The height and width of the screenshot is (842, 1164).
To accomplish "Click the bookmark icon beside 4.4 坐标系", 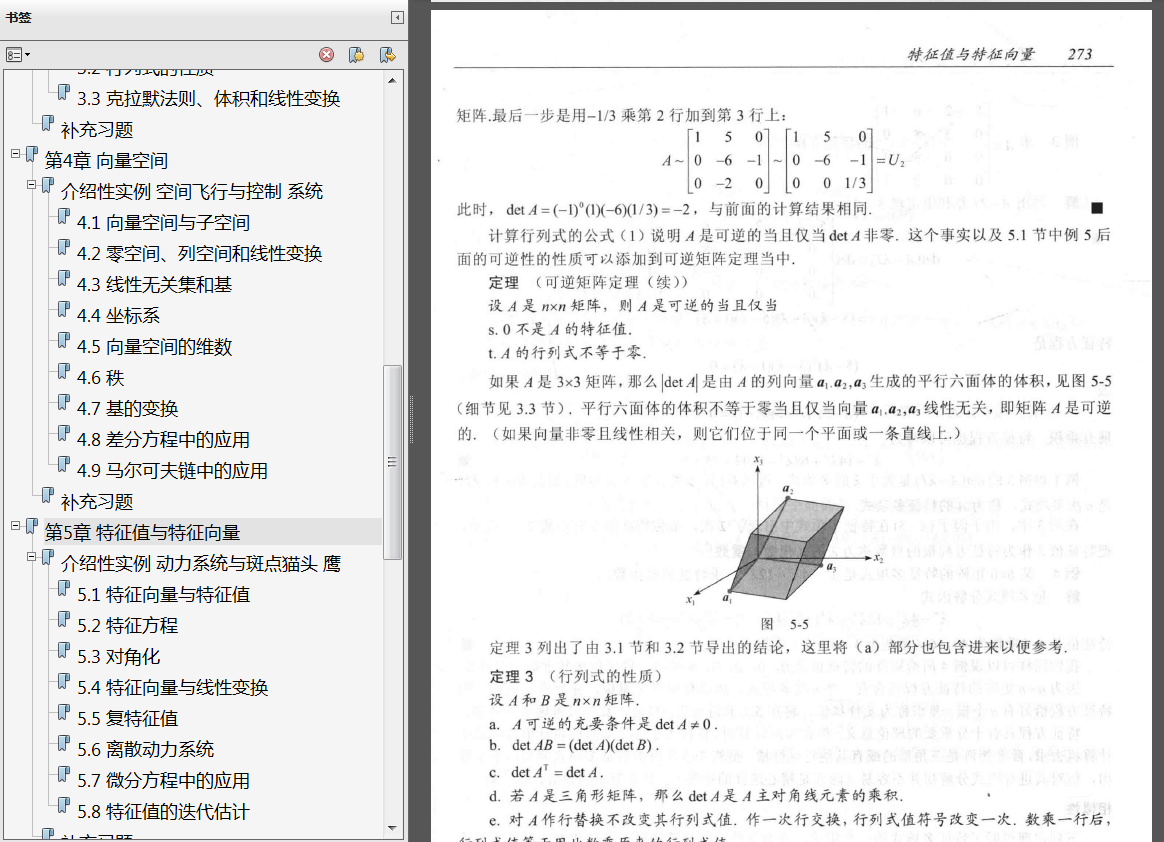I will 64,309.
